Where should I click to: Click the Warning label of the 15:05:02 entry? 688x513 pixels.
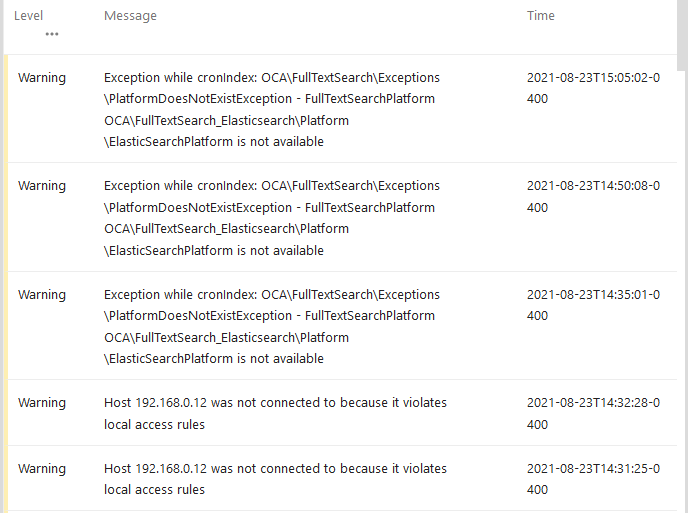tap(42, 78)
